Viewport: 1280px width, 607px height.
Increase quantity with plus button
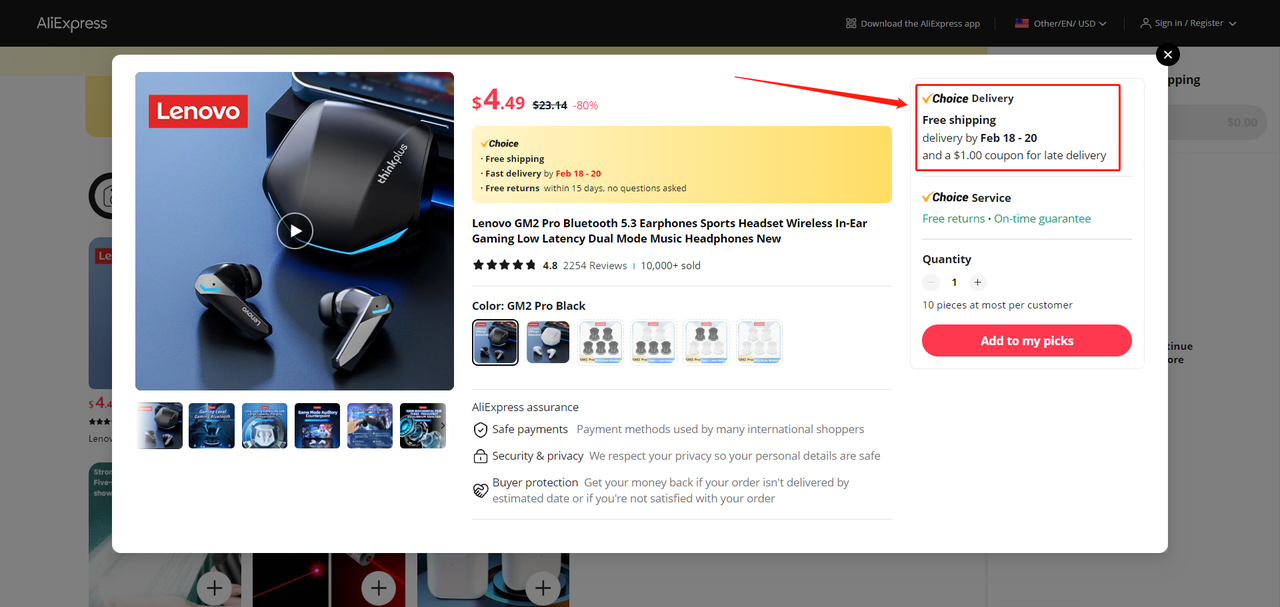(x=977, y=283)
